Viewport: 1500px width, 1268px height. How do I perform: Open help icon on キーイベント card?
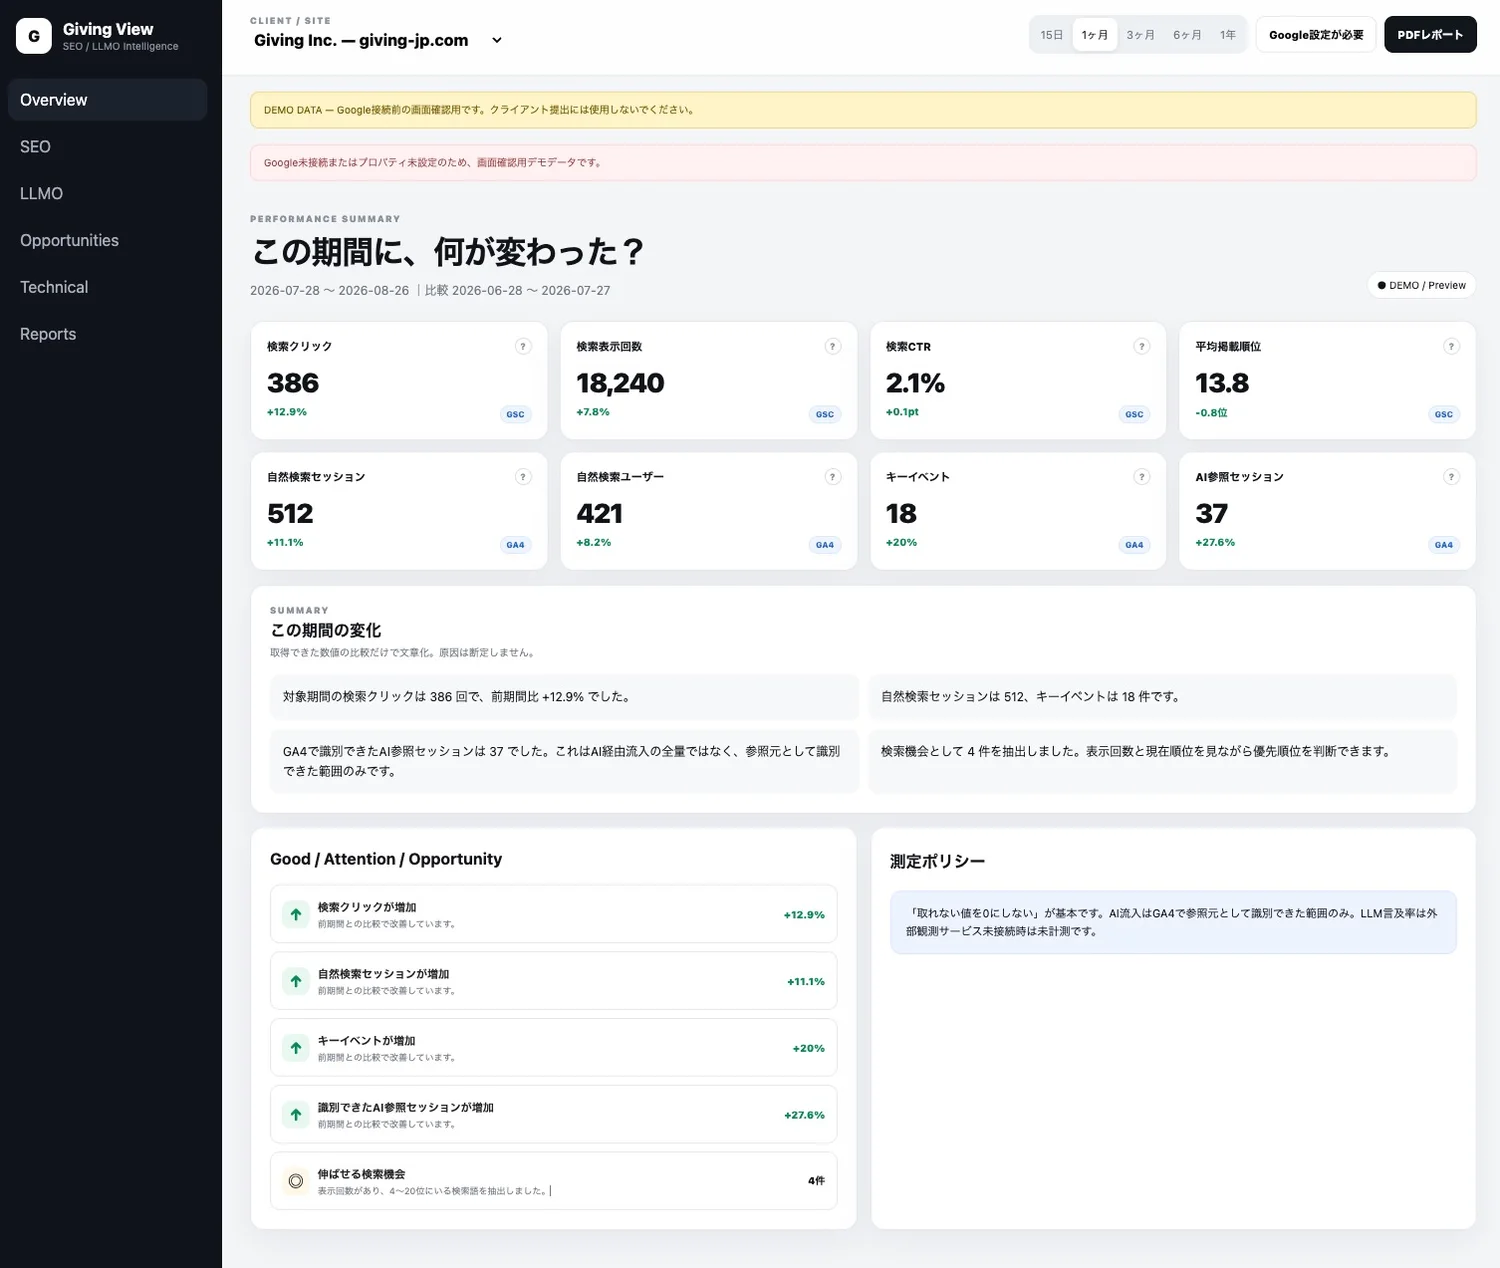[1141, 477]
